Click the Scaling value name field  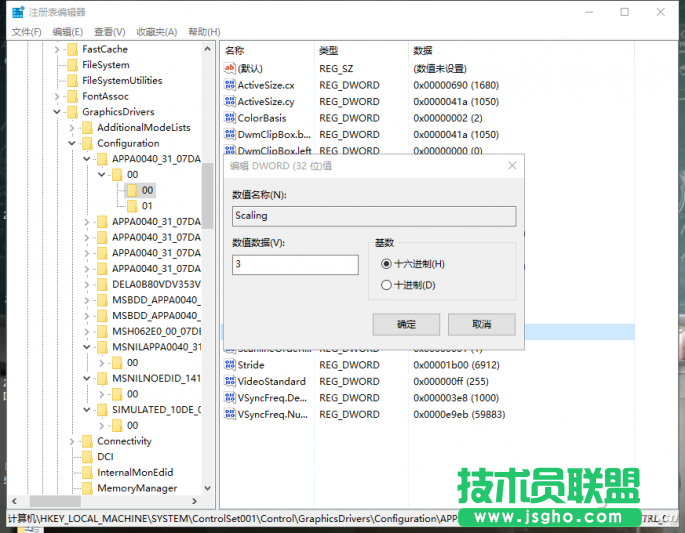374,216
